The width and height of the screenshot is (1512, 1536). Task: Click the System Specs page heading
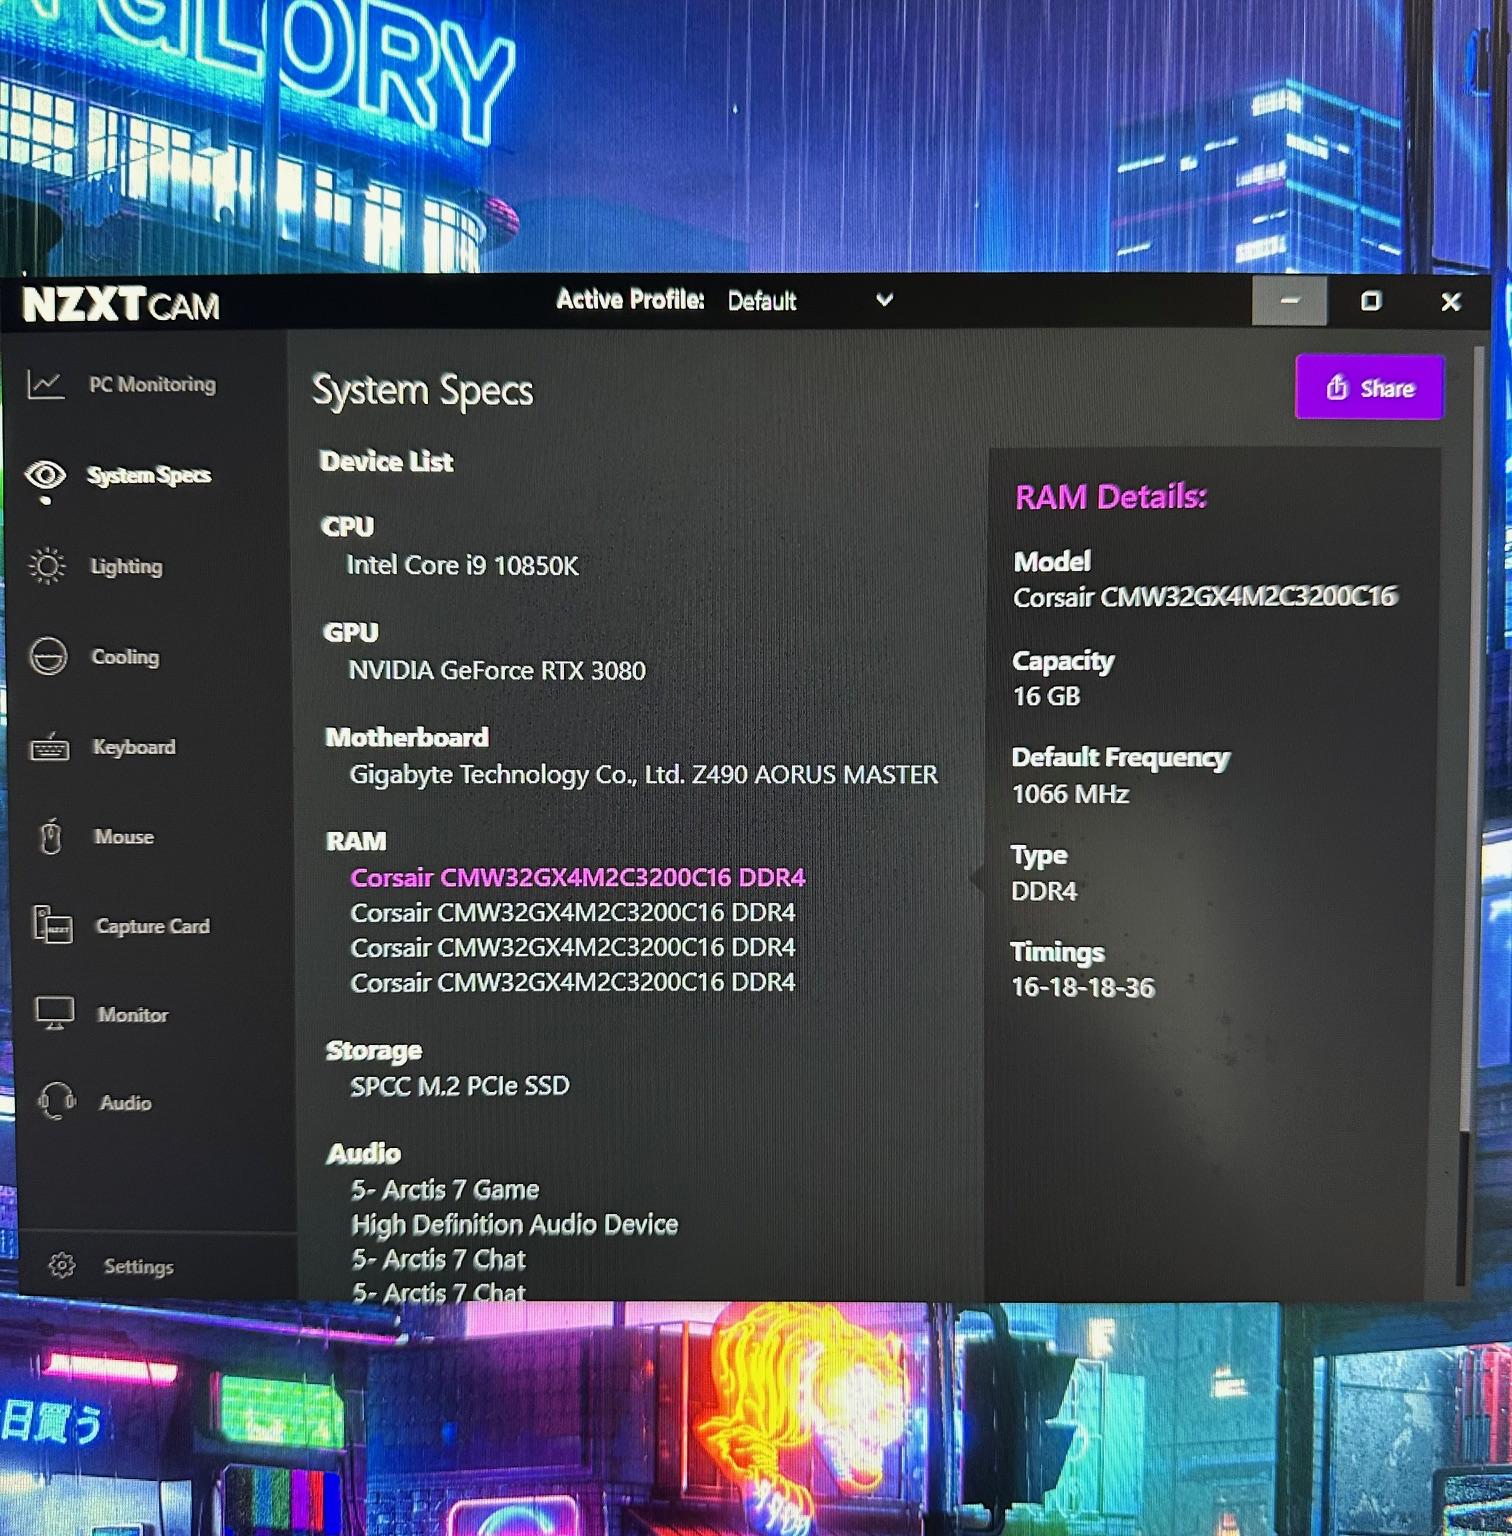[x=422, y=391]
